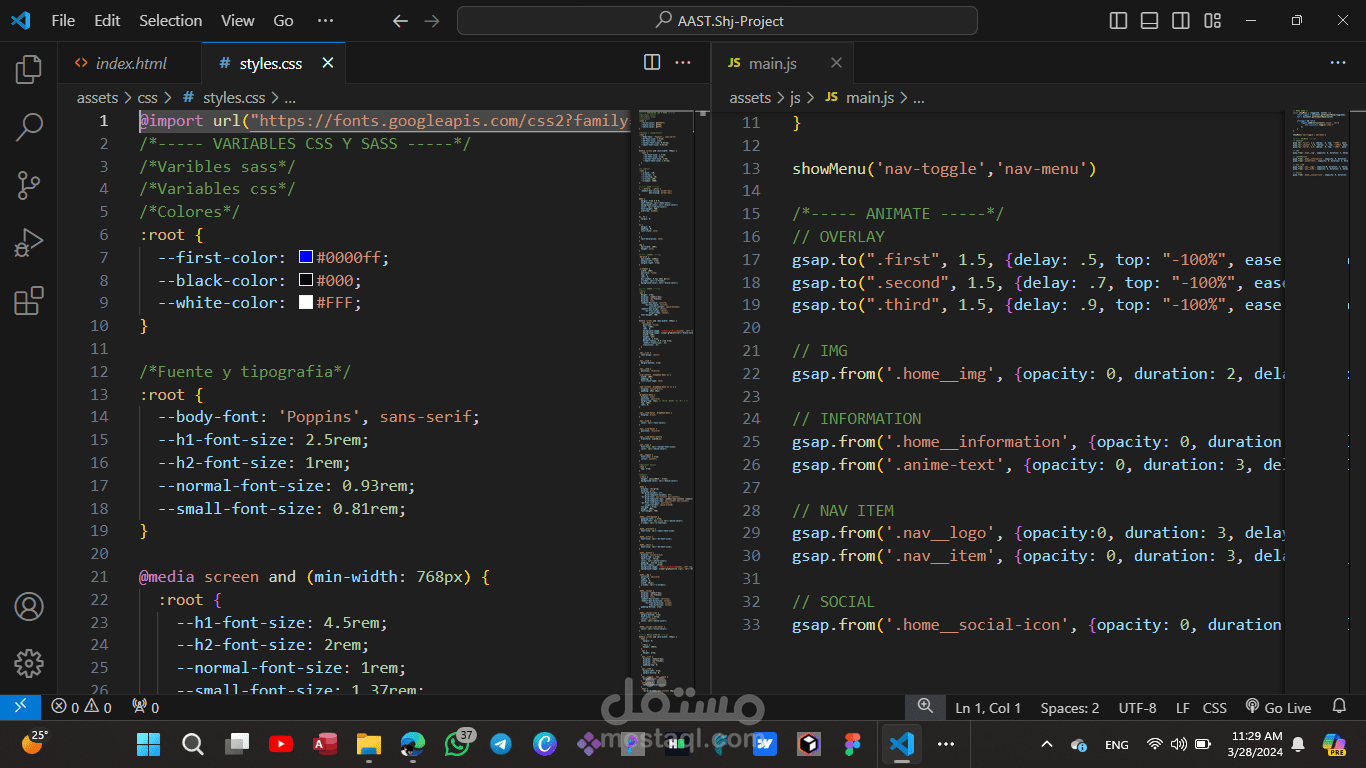
Task: Click the AAST.Shj-Project command center search
Action: coord(717,20)
